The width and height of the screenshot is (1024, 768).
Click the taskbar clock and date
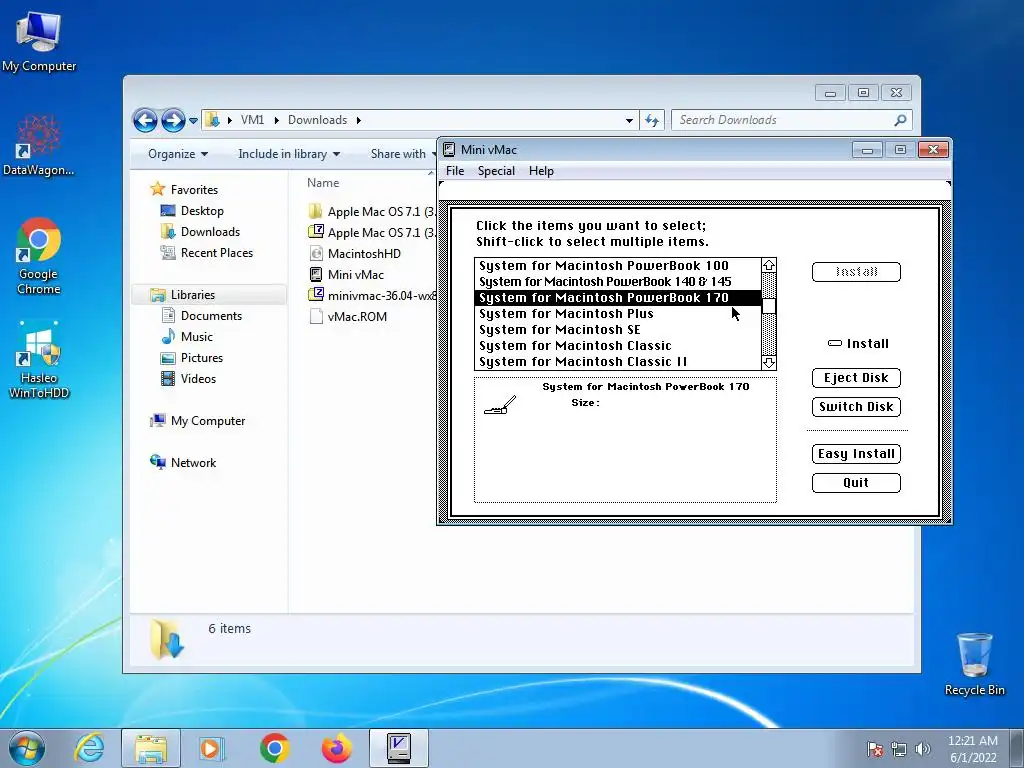(x=972, y=749)
